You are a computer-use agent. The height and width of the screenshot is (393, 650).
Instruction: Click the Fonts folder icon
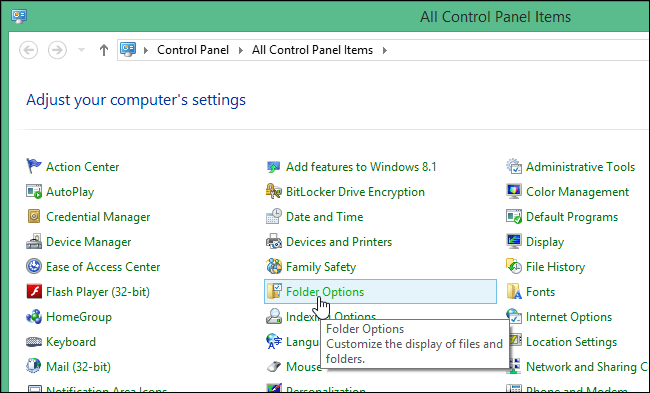point(514,291)
